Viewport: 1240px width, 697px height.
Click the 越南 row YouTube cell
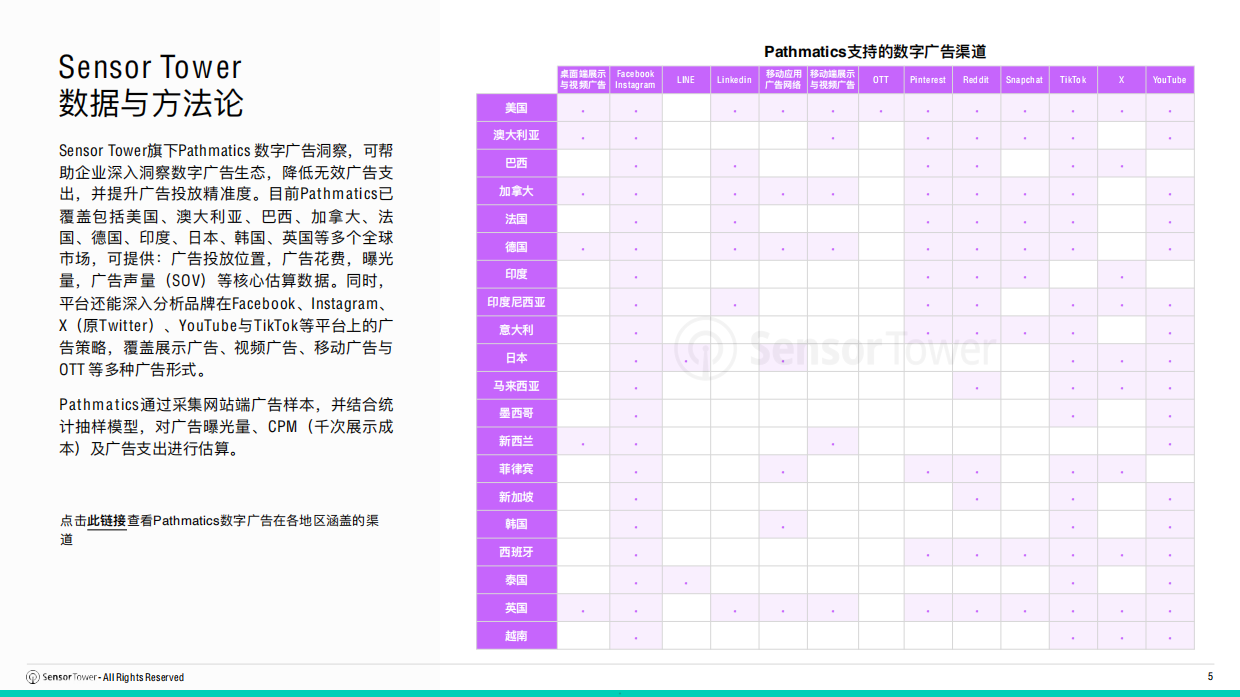[x=1169, y=635]
